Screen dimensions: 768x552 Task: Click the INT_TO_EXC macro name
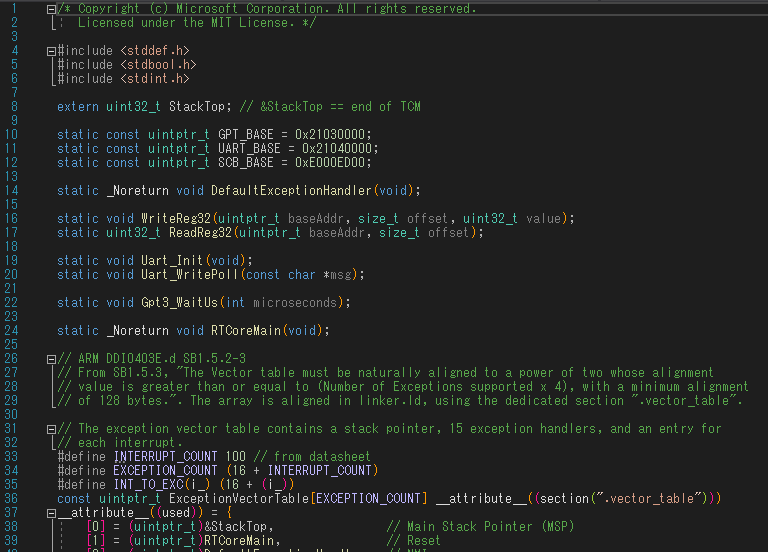[148, 485]
